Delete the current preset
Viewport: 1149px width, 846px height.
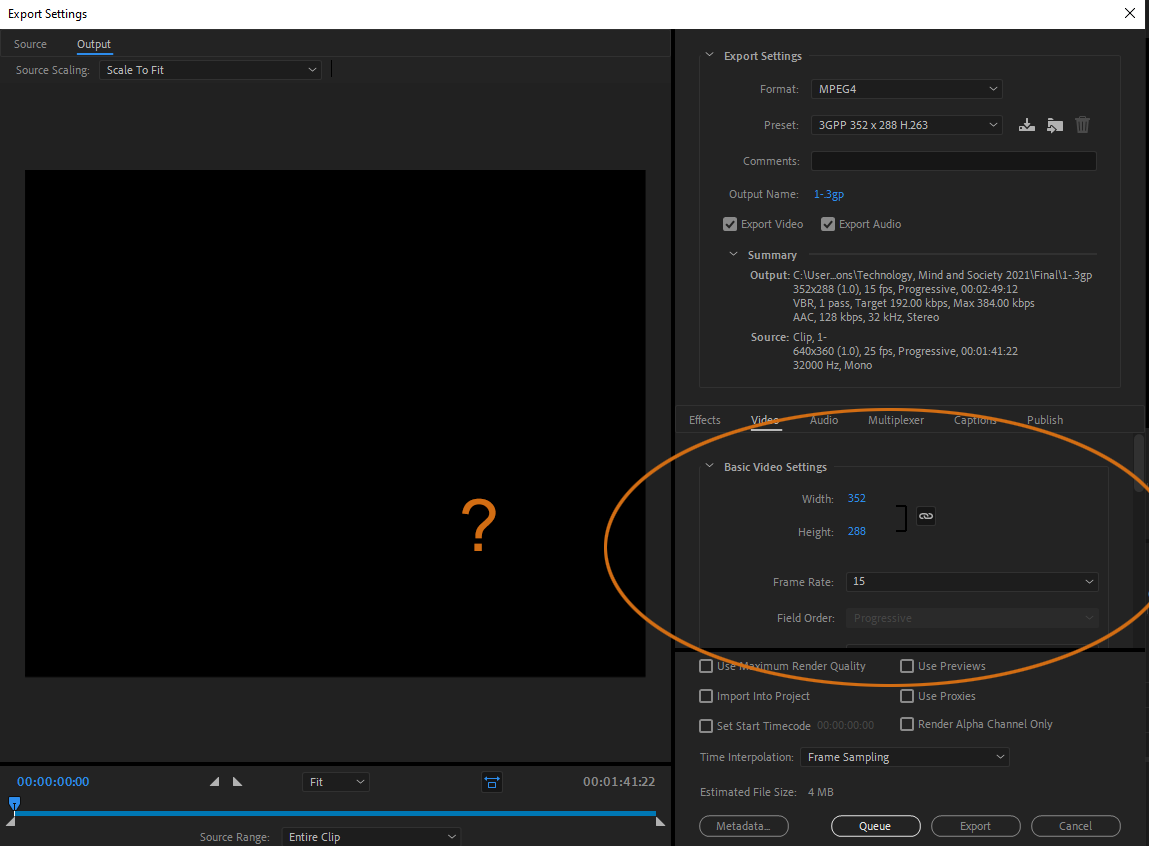coord(1082,124)
